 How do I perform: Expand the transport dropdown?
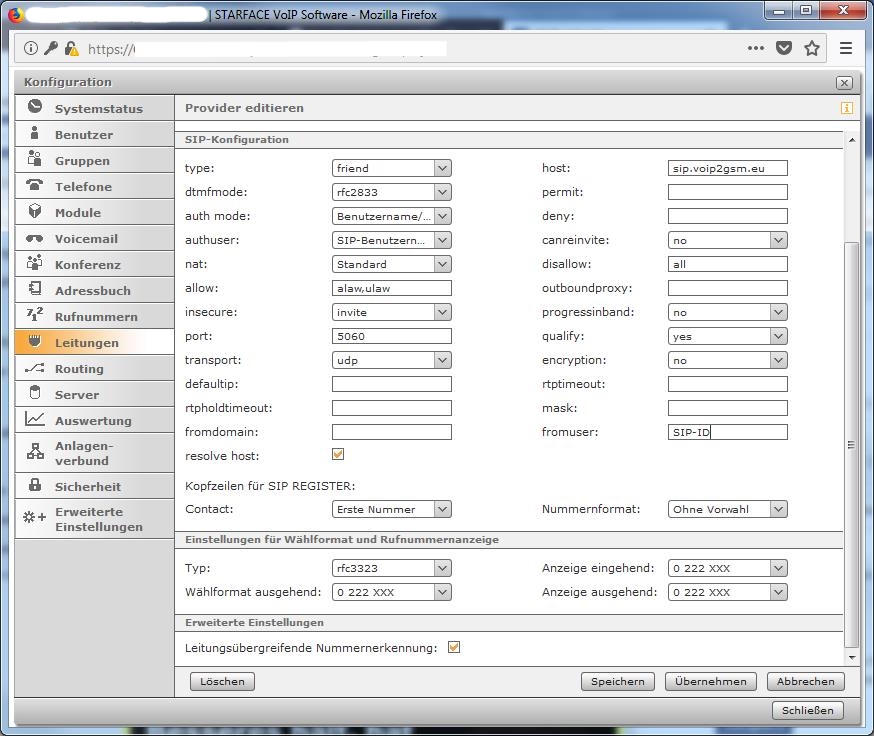point(391,360)
